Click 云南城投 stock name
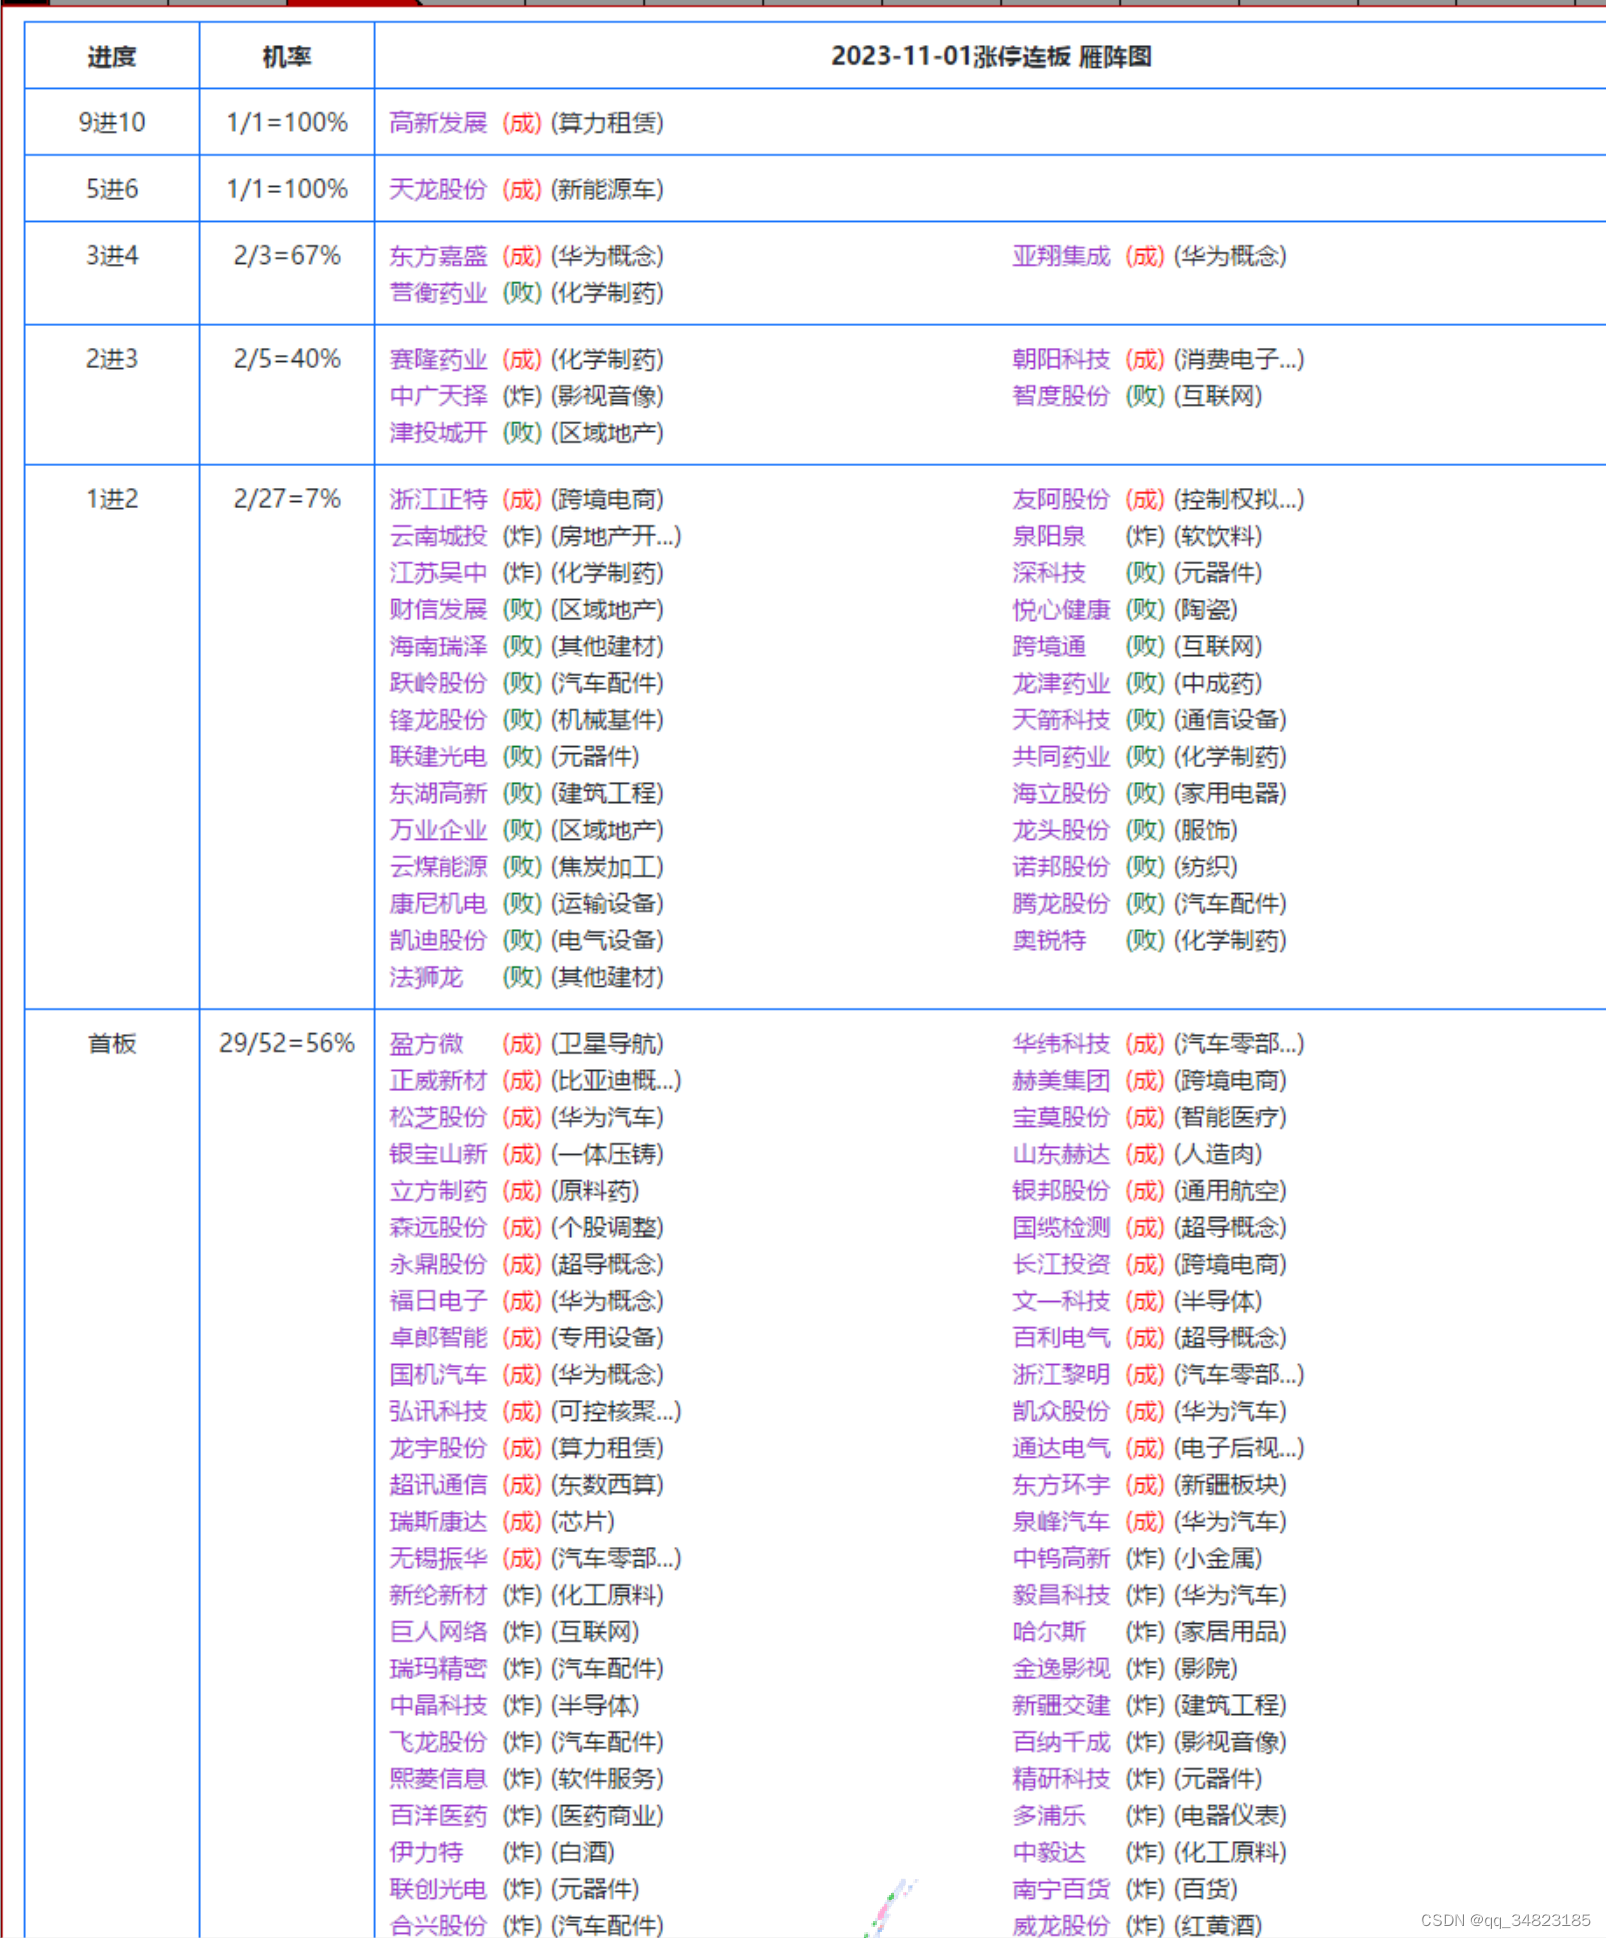Screen dimensions: 1606x1938 point(438,536)
